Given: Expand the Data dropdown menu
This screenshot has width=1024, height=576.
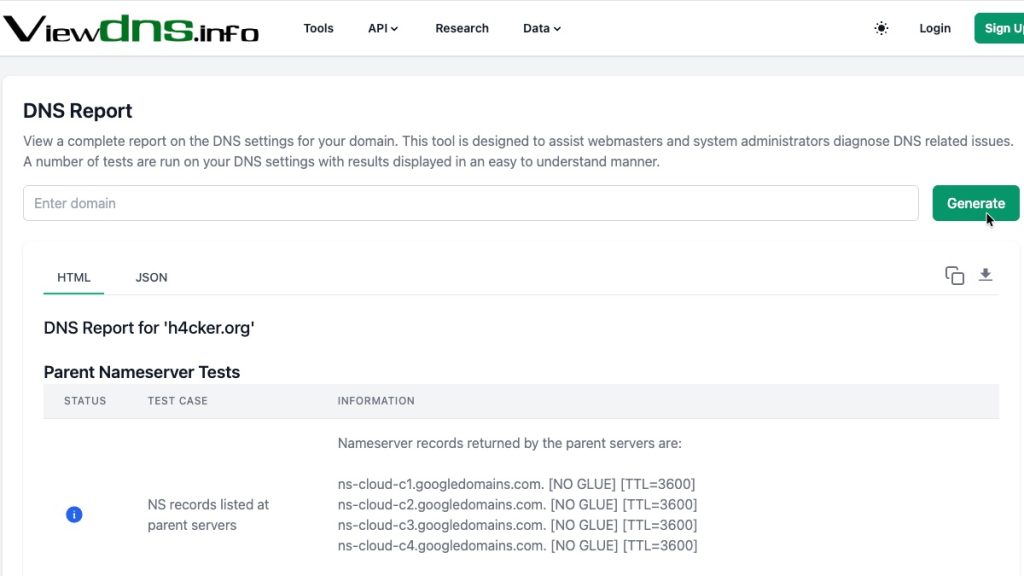Looking at the screenshot, I should click(x=541, y=28).
